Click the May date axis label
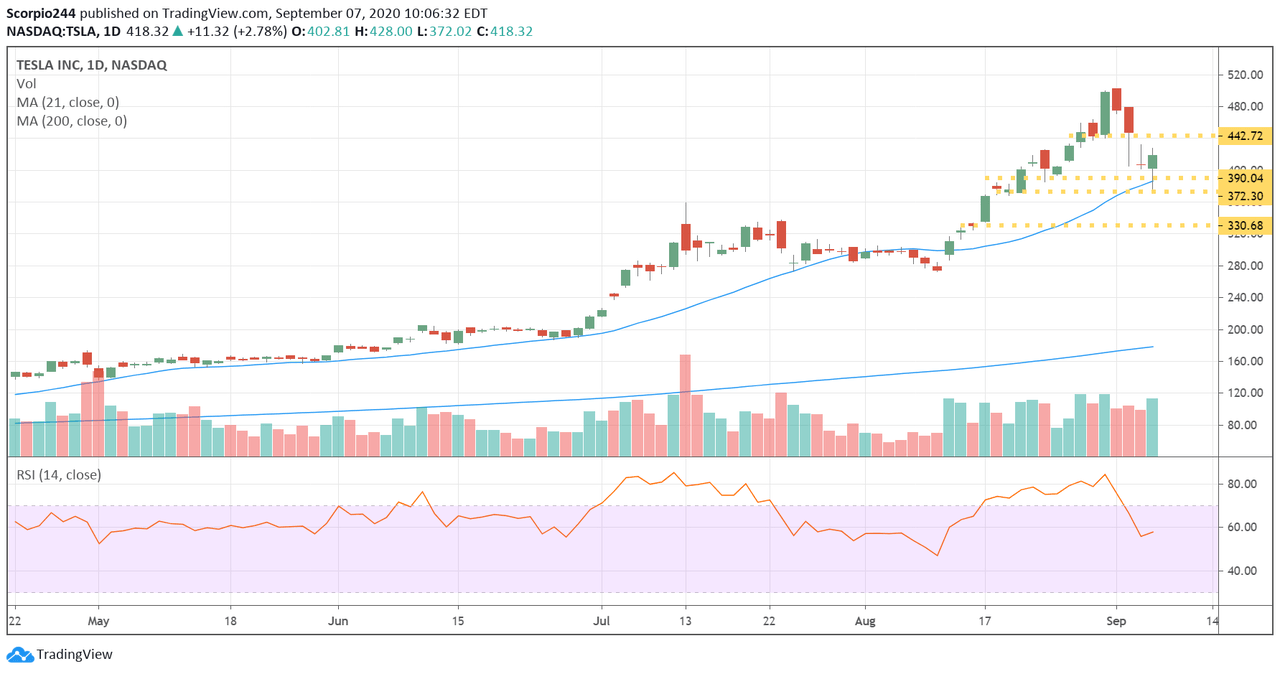Screen dimensions: 1280x674 coord(98,619)
